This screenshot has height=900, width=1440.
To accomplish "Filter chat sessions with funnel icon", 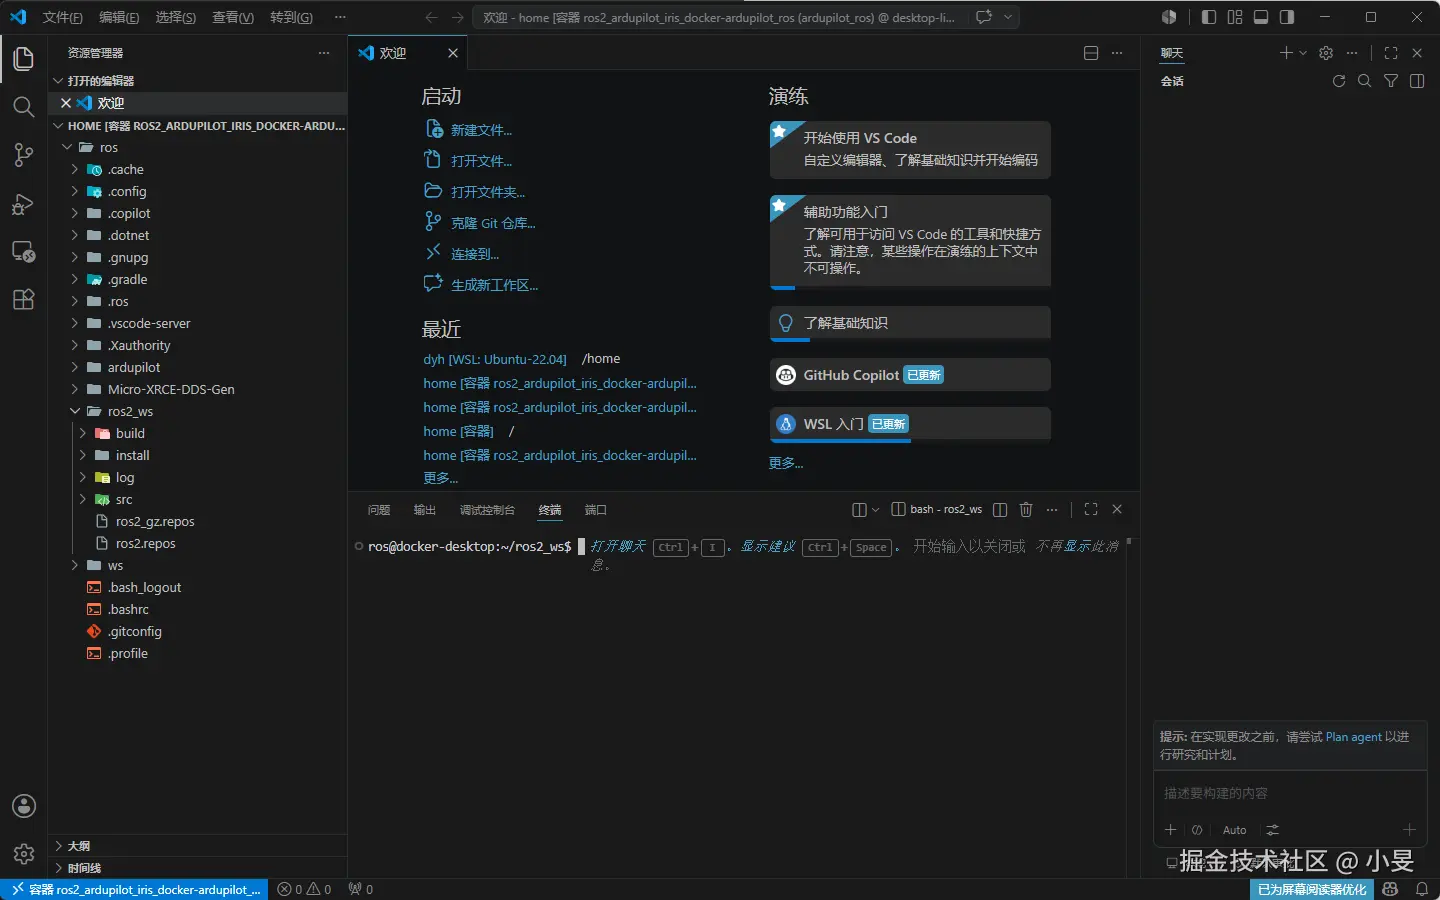I will [1391, 81].
